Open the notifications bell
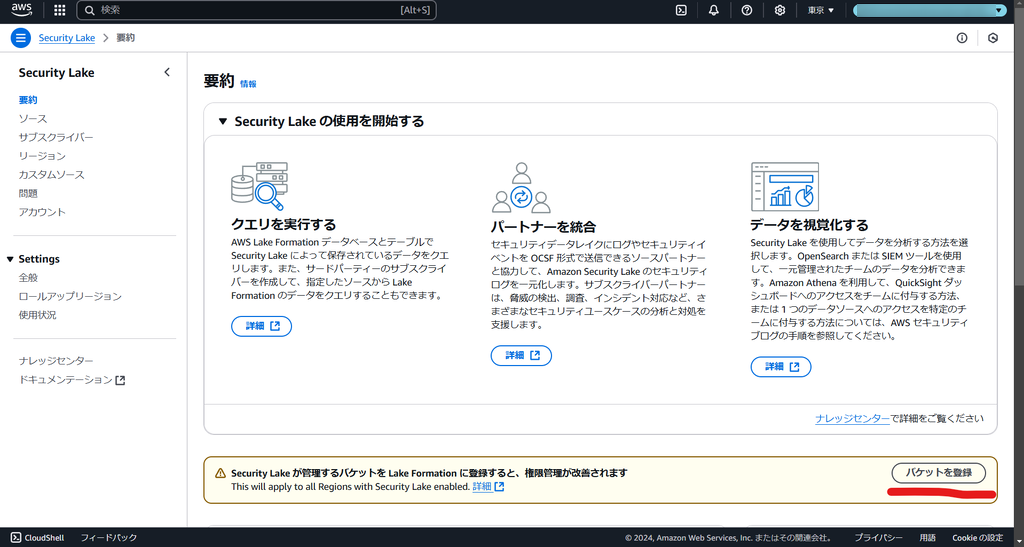The image size is (1024, 547). (x=714, y=10)
